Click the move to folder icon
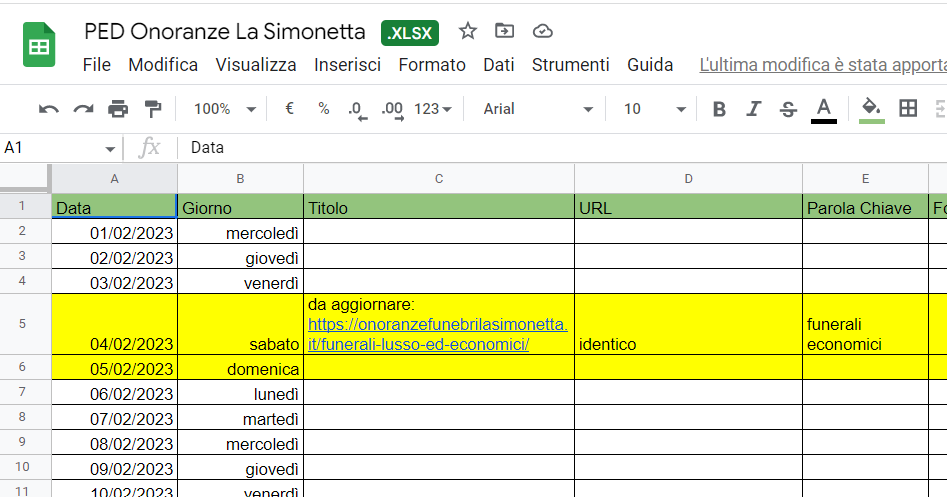Viewport: 947px width, 497px height. point(504,31)
